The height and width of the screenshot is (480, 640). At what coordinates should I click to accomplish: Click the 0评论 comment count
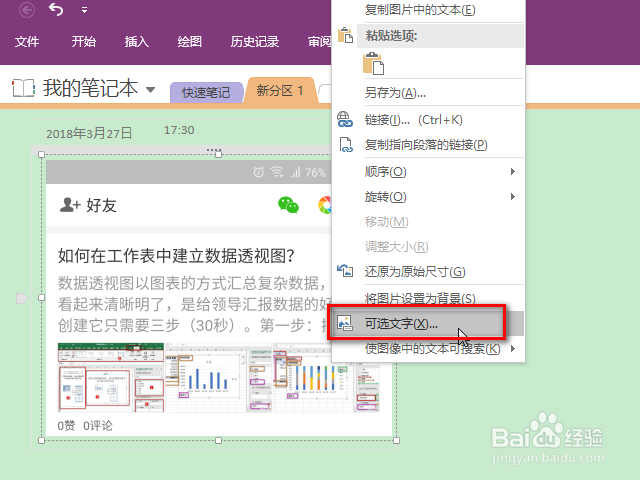[x=98, y=426]
